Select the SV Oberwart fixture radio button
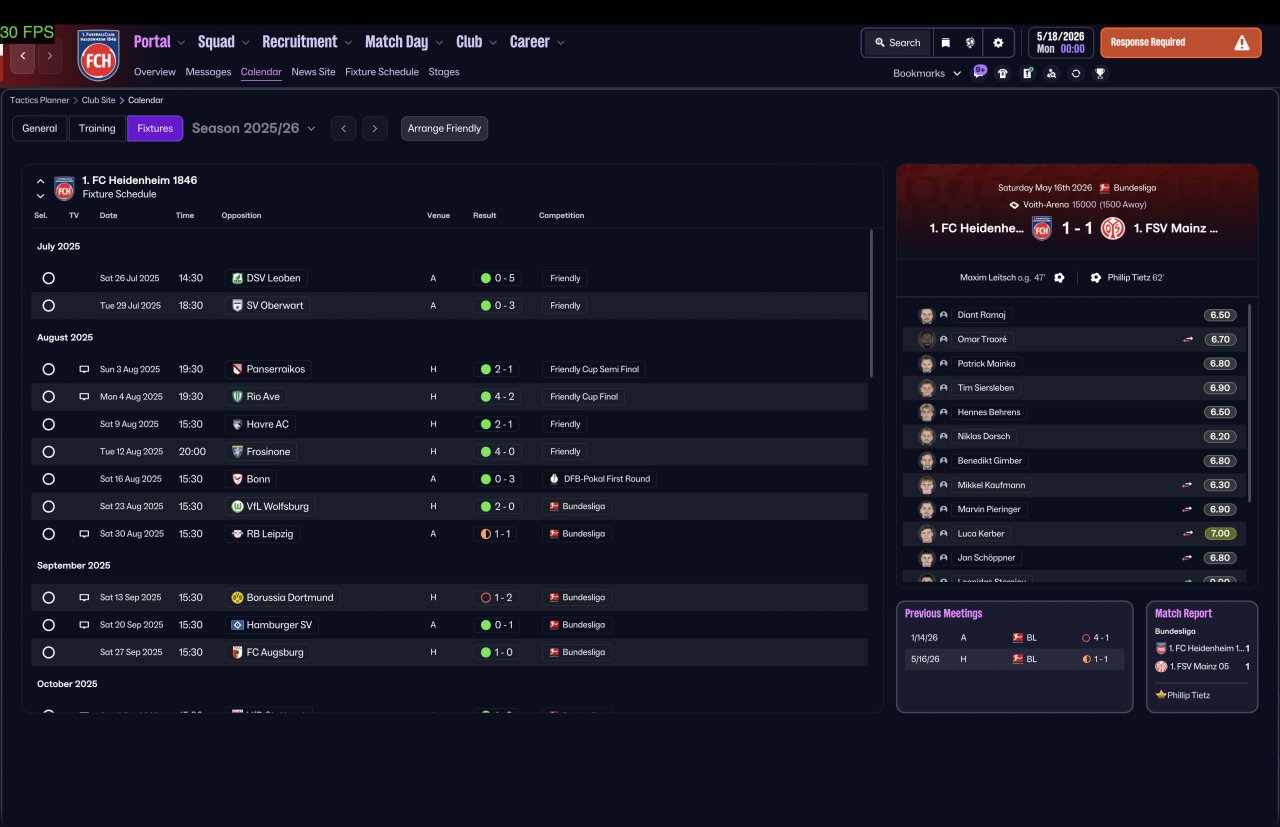1280x827 pixels. [x=48, y=306]
